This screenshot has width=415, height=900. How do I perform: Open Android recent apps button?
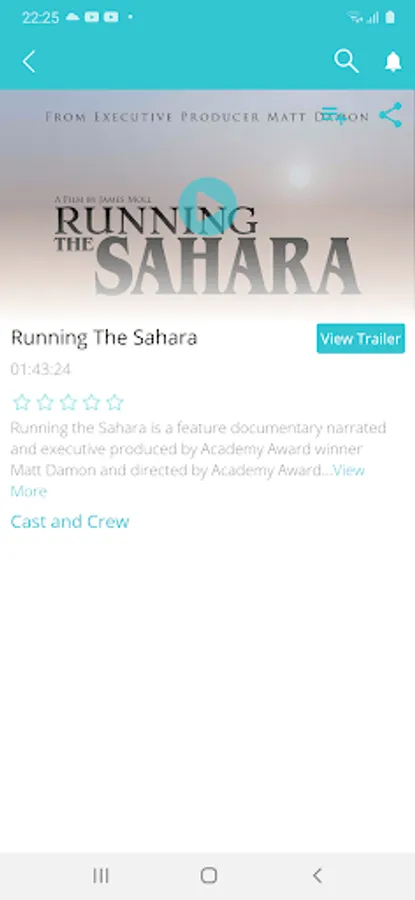(x=101, y=875)
